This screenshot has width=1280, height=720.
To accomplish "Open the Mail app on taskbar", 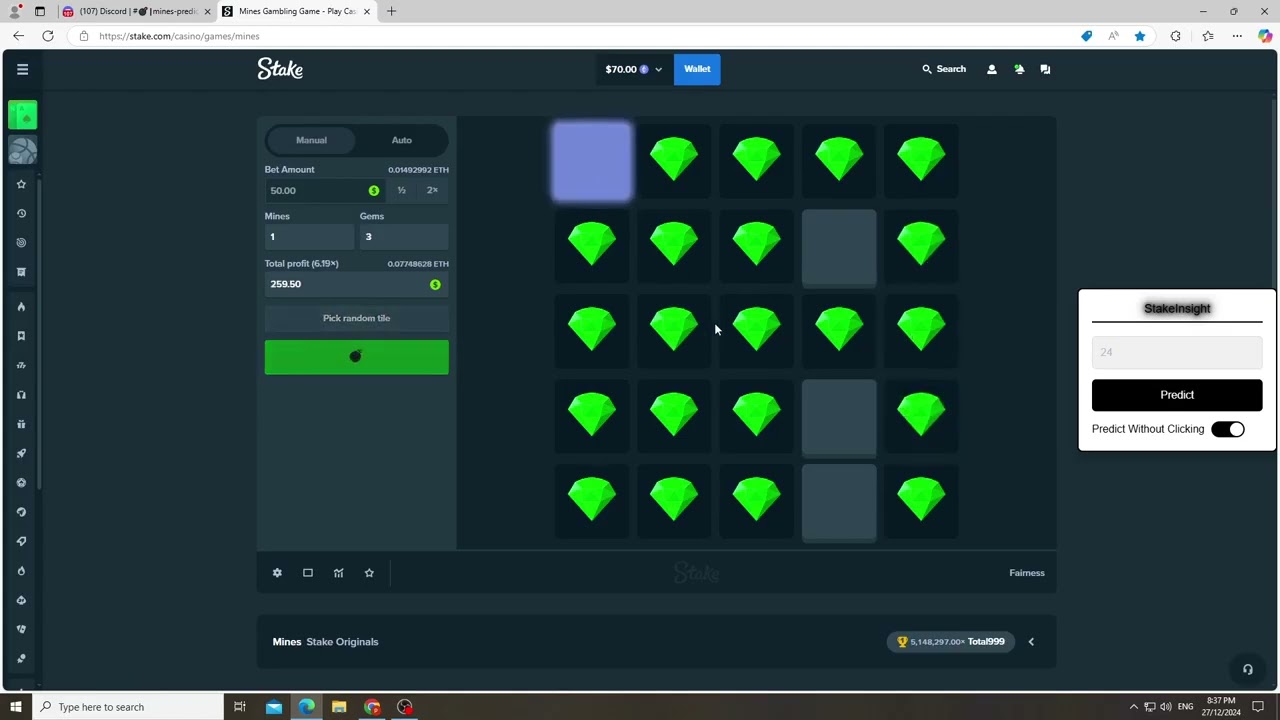I will 273,707.
